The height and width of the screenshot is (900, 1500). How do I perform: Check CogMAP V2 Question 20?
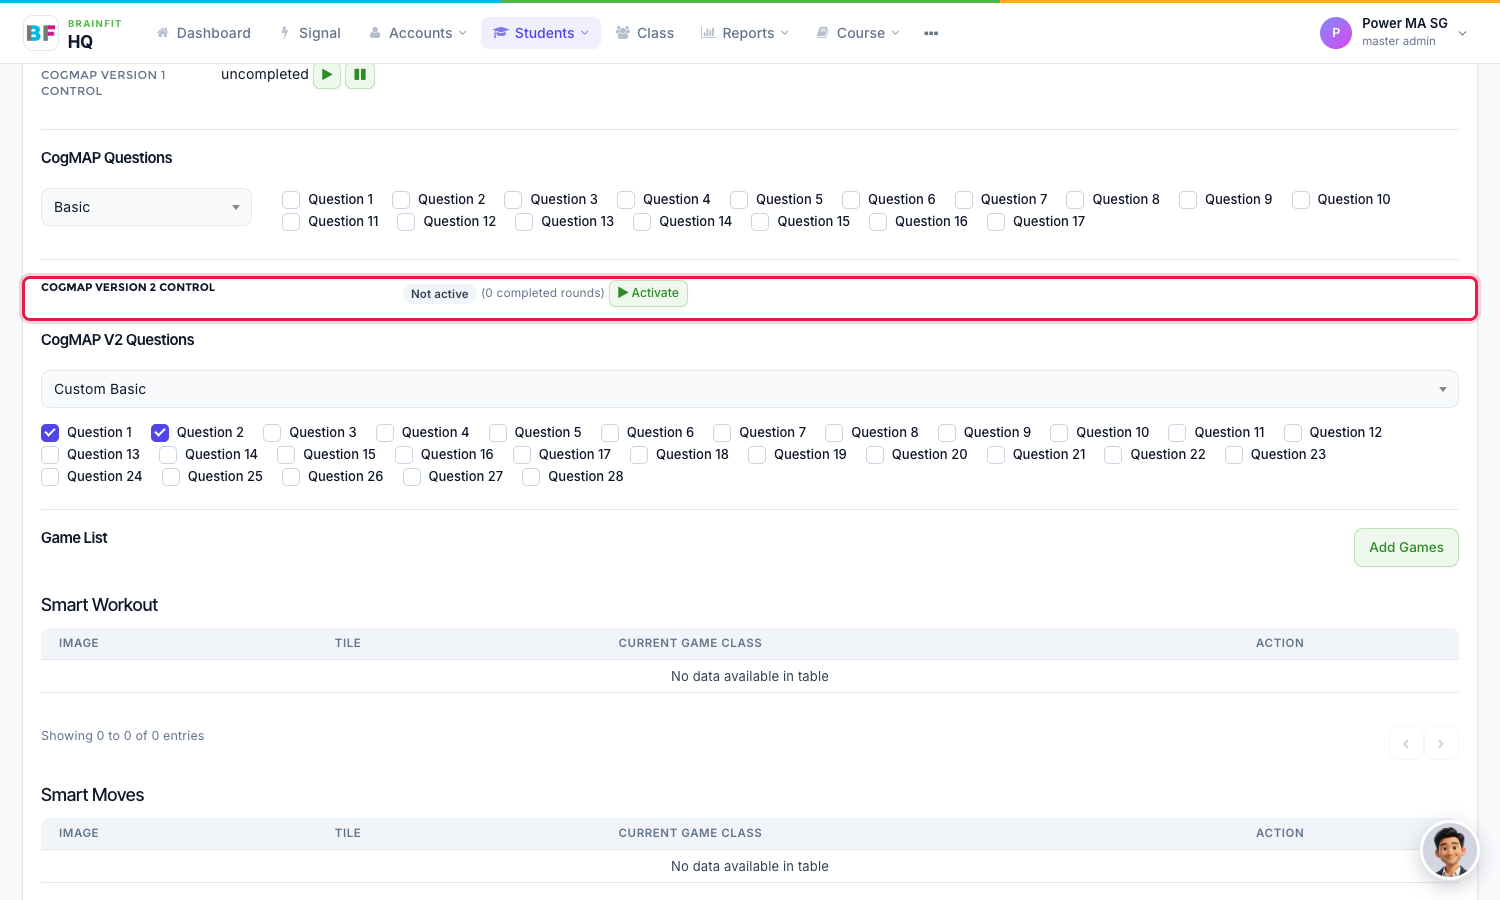875,455
